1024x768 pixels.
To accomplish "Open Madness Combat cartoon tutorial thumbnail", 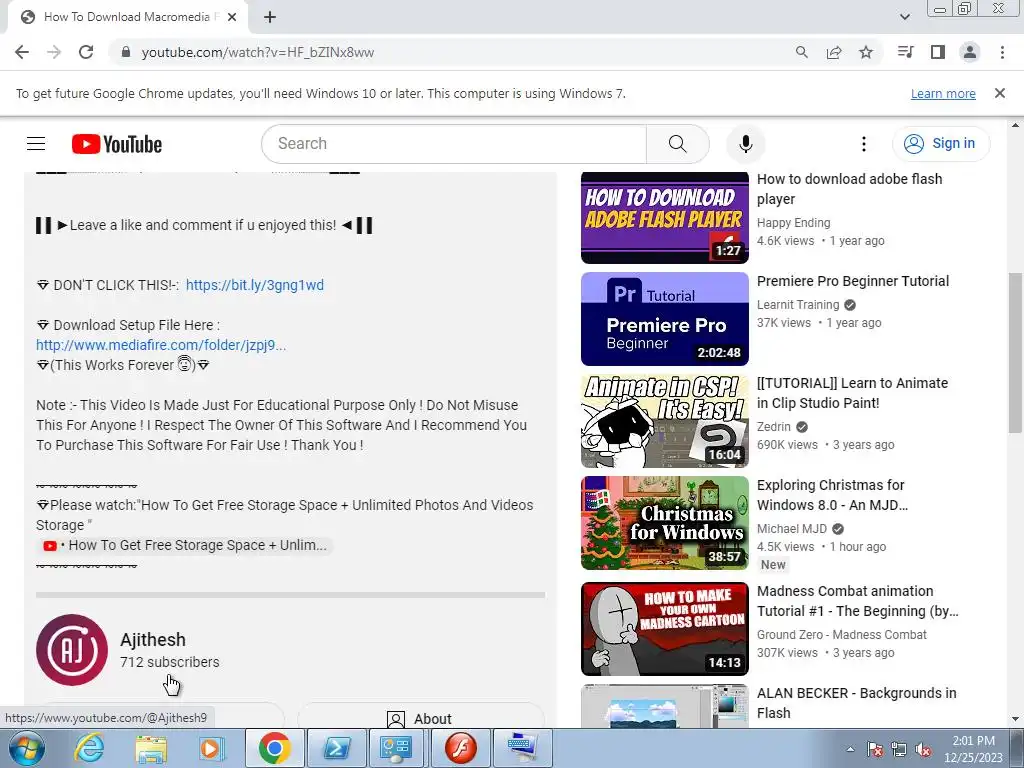I will coord(665,629).
